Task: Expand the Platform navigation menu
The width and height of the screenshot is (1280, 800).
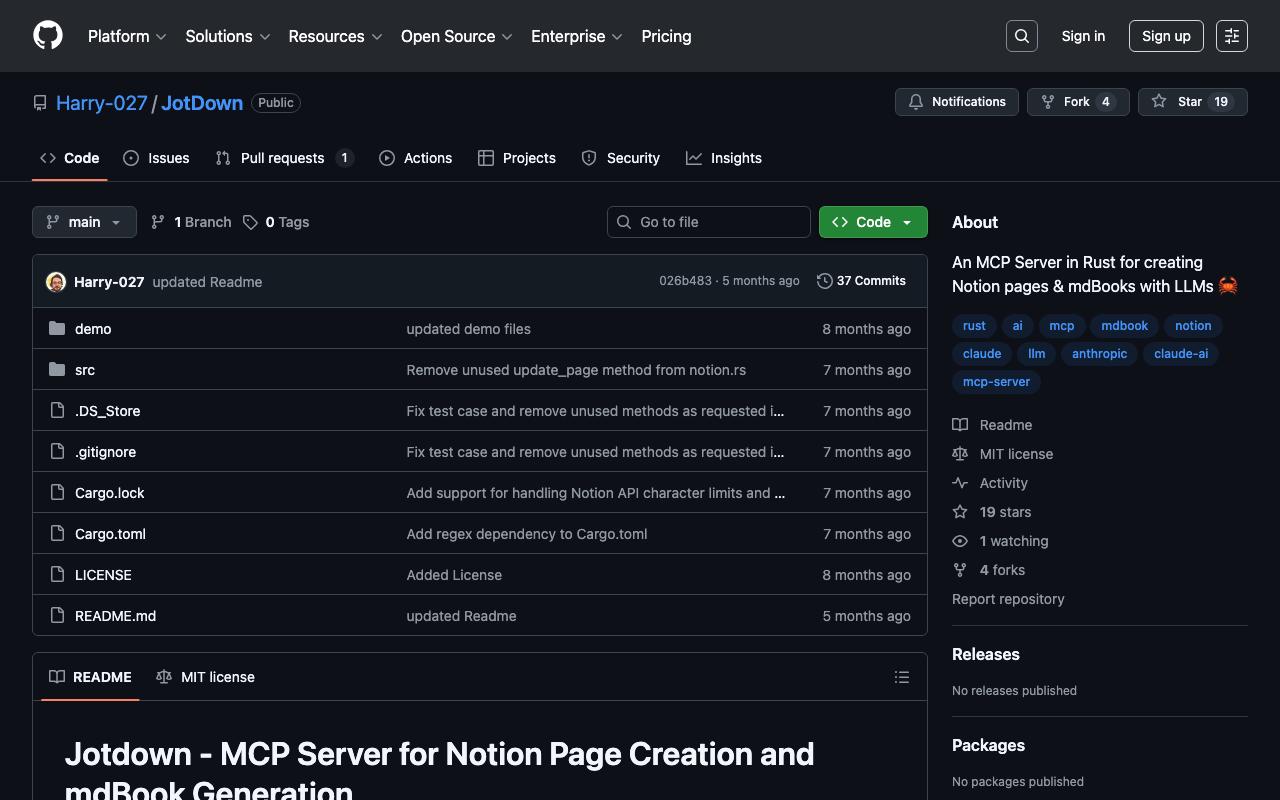Action: point(127,36)
